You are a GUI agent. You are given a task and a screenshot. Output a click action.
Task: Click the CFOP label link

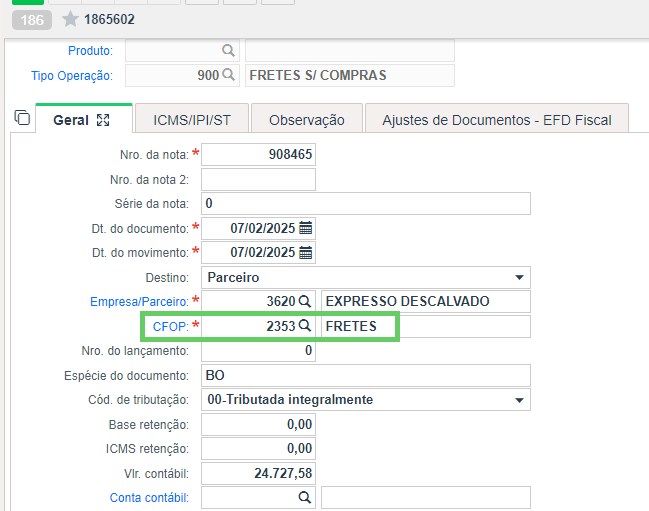pos(171,326)
